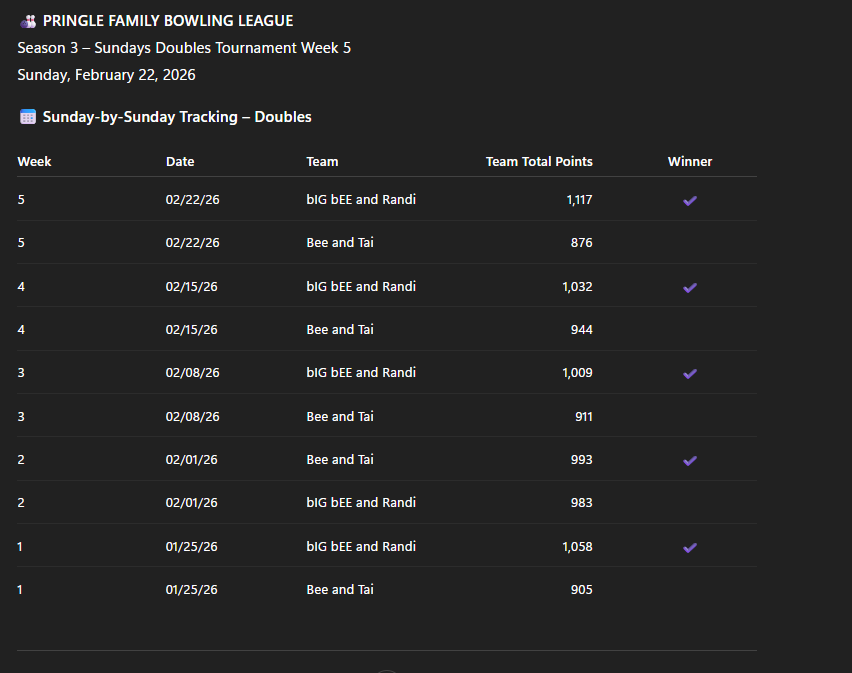Click the Week 5 winner checkmark

[x=690, y=200]
